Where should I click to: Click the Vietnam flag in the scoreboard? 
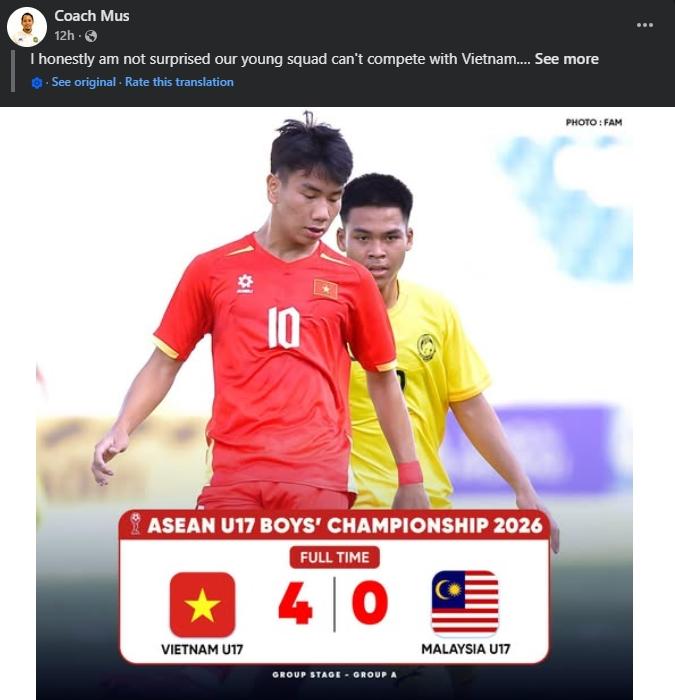click(x=202, y=604)
